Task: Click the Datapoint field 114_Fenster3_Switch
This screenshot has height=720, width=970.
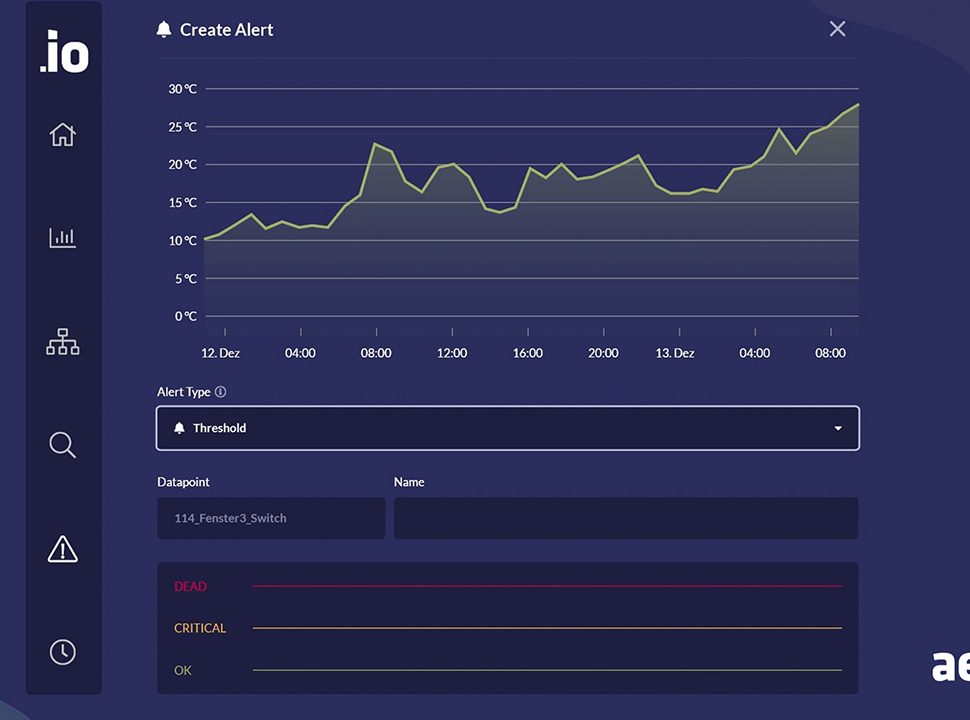Action: click(x=271, y=518)
